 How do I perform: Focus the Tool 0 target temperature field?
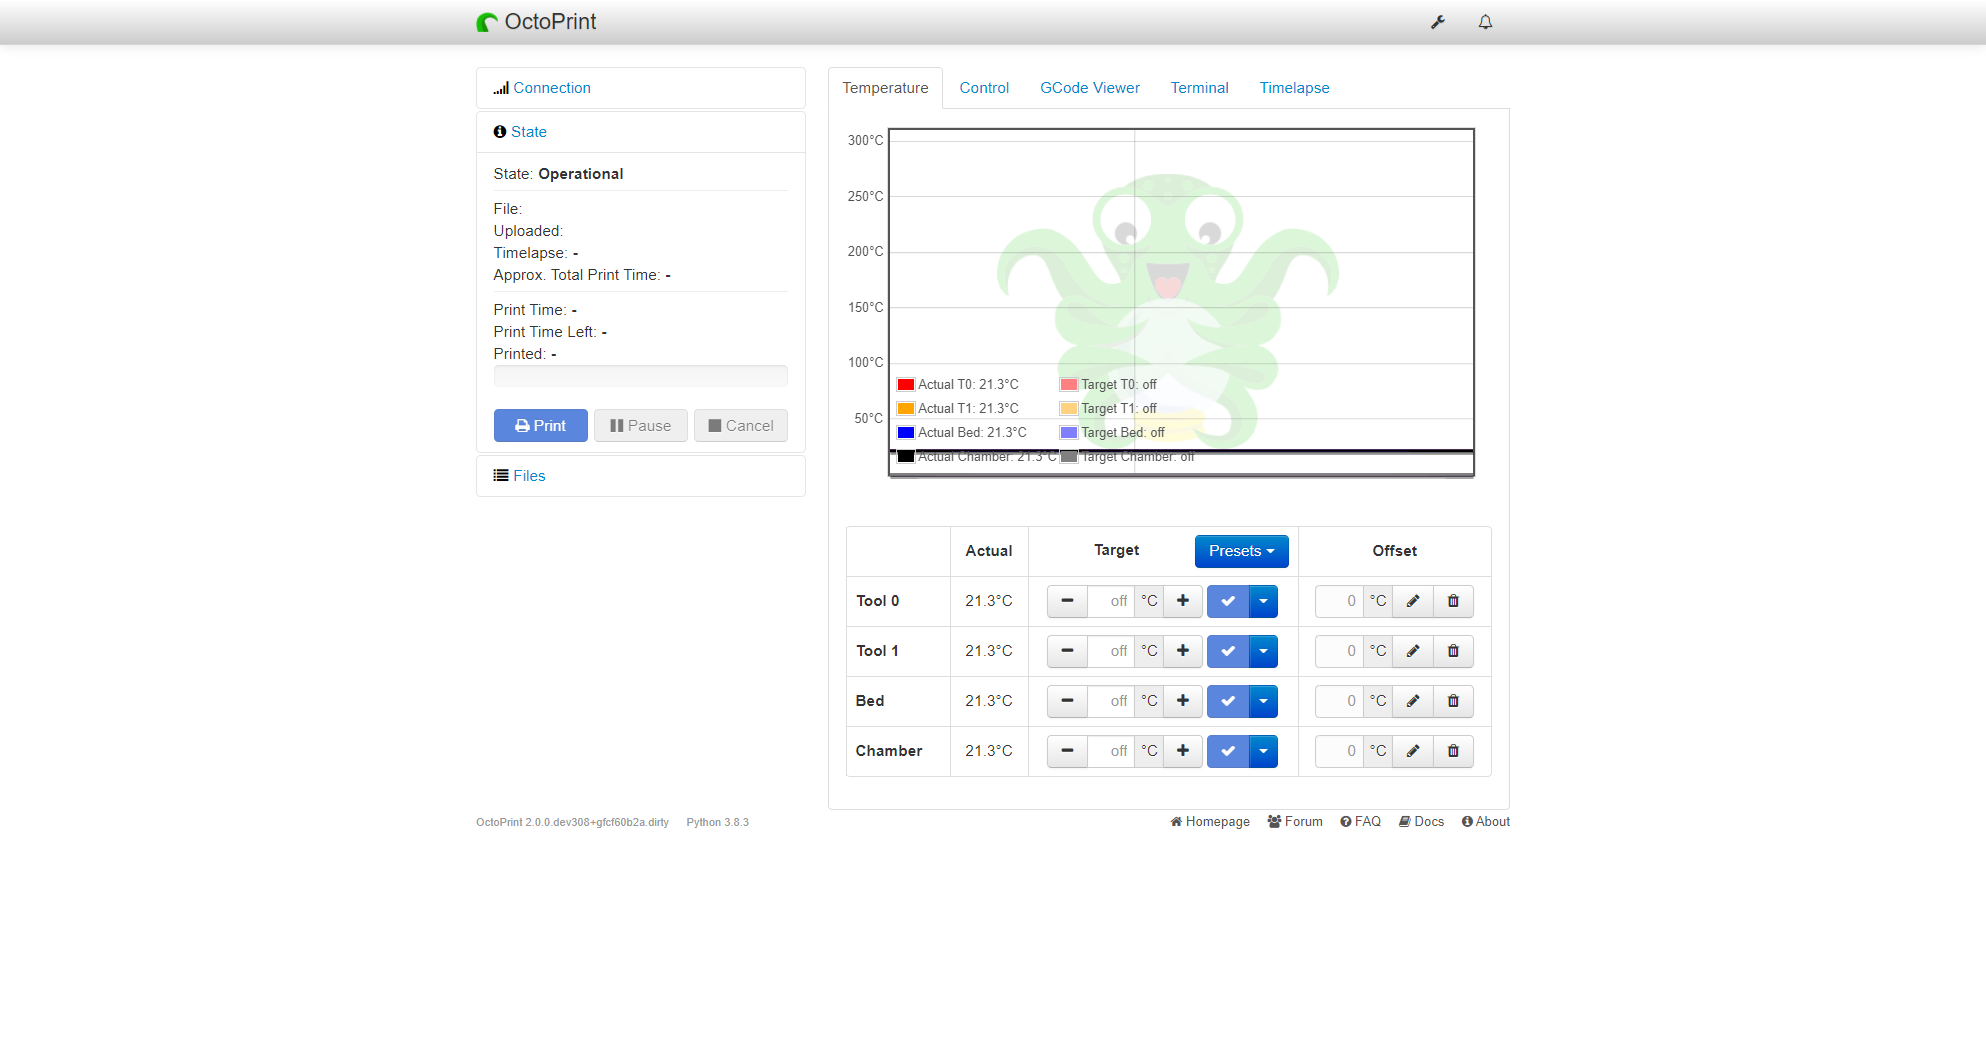pos(1111,601)
